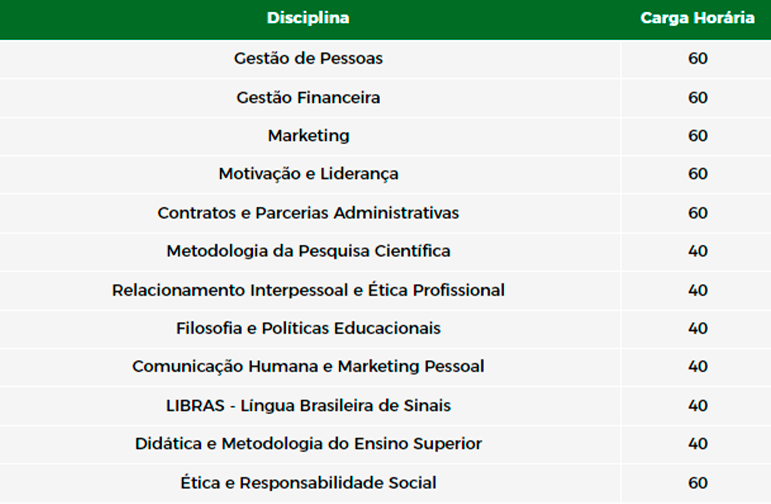The image size is (771, 504).
Task: Click the hours value for Marketing
Action: coord(698,136)
